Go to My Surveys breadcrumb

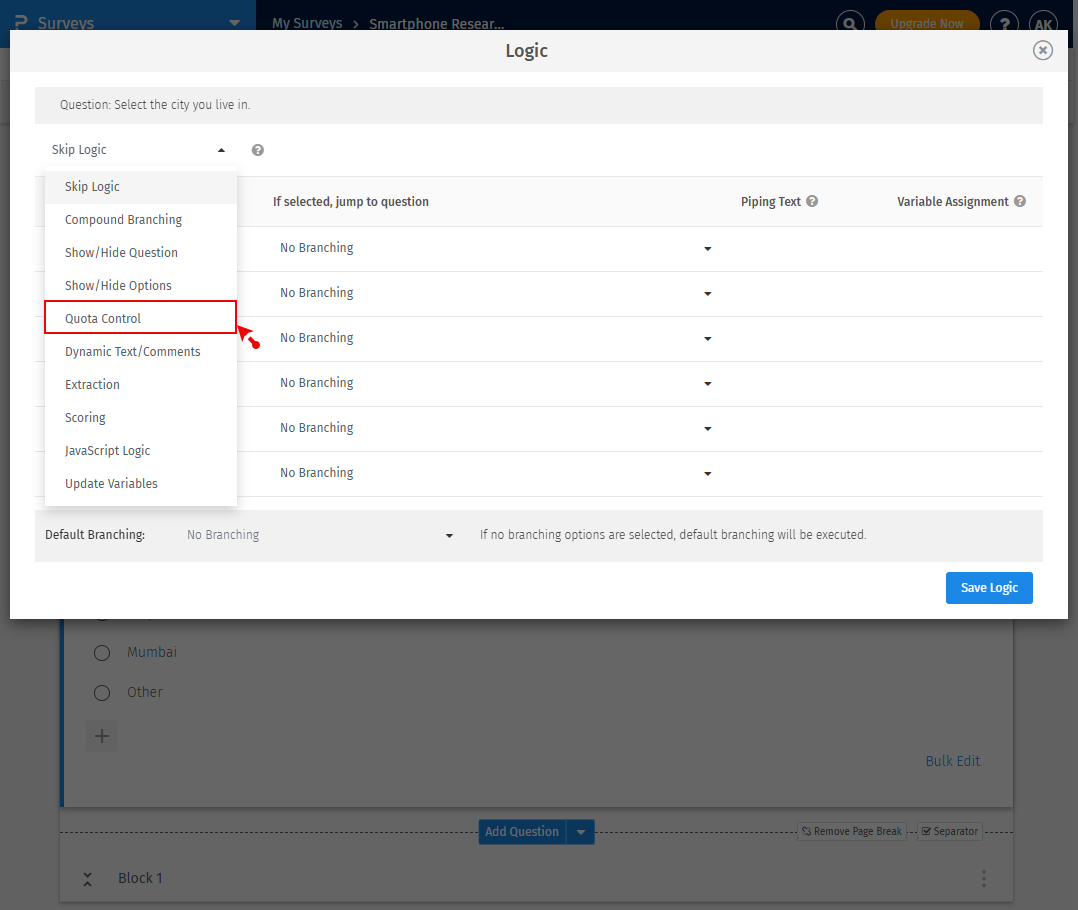tap(307, 23)
